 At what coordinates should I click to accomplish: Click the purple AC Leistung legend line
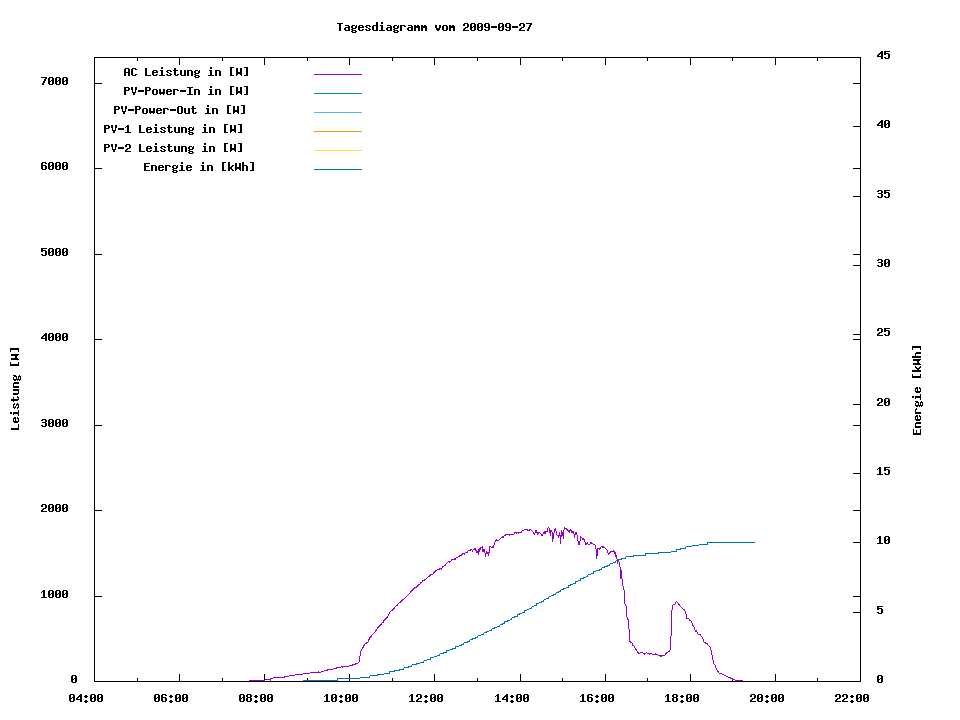click(x=337, y=74)
